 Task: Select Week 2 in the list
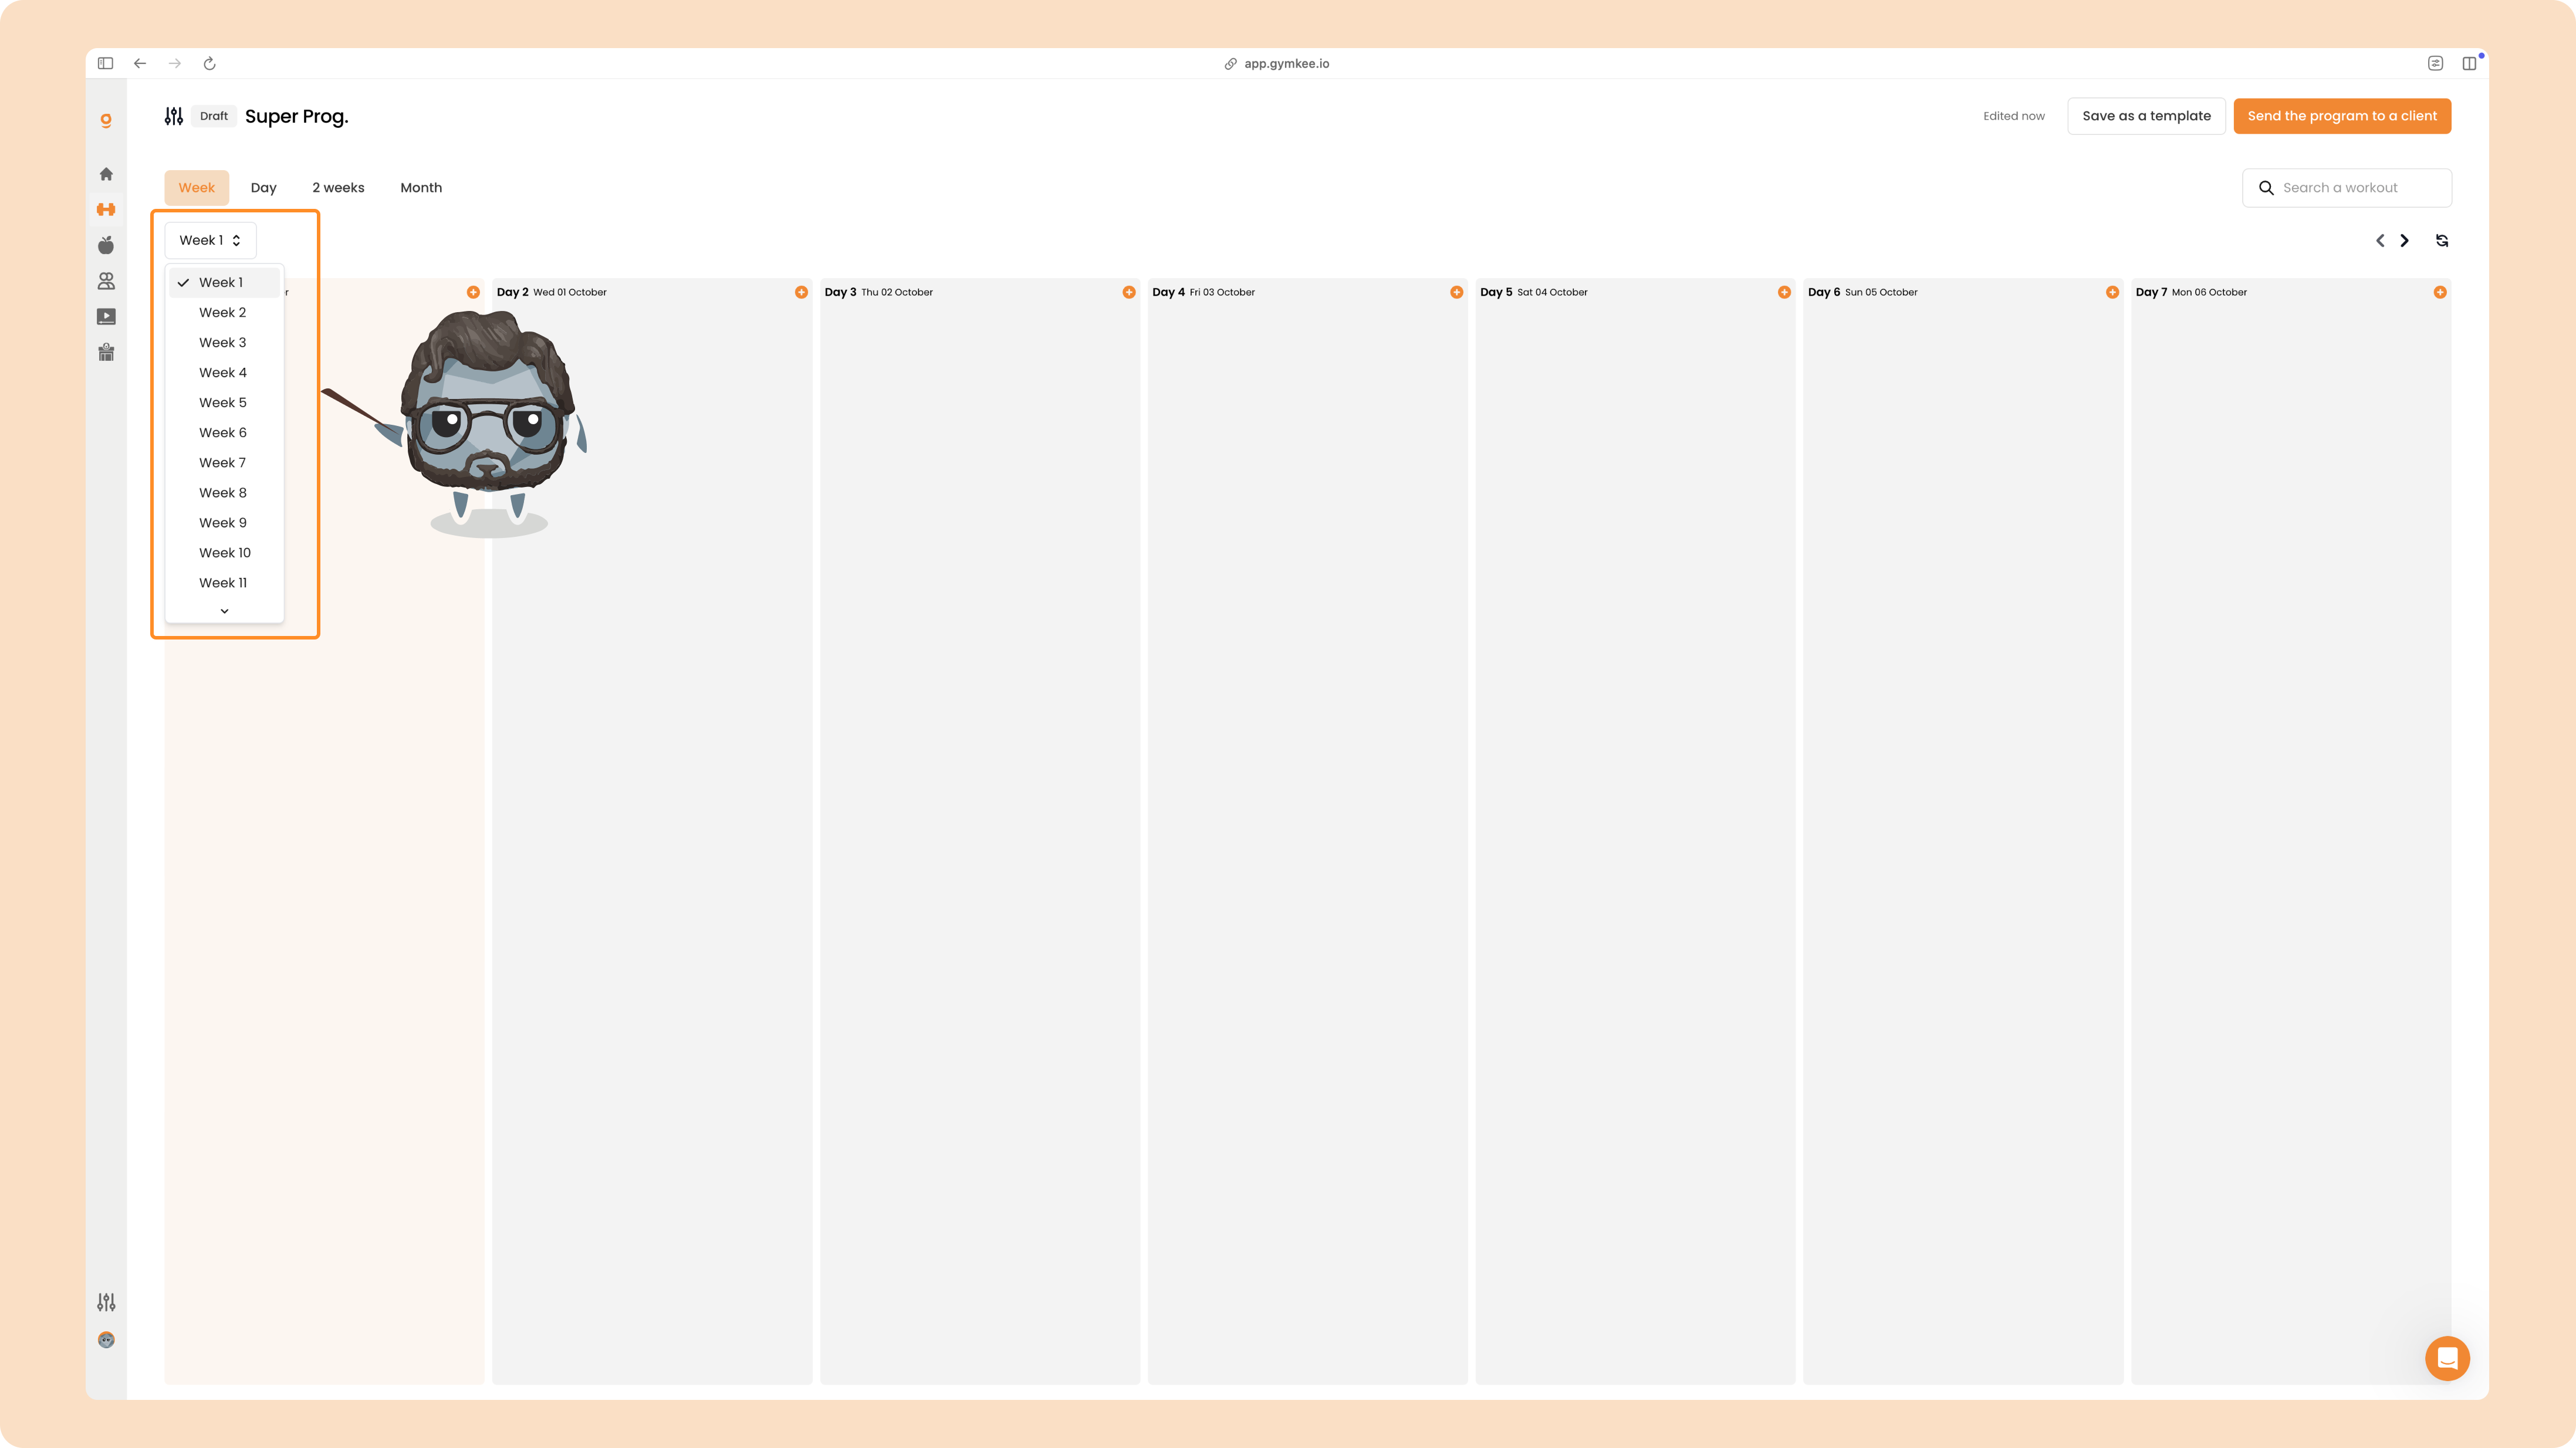[224, 312]
